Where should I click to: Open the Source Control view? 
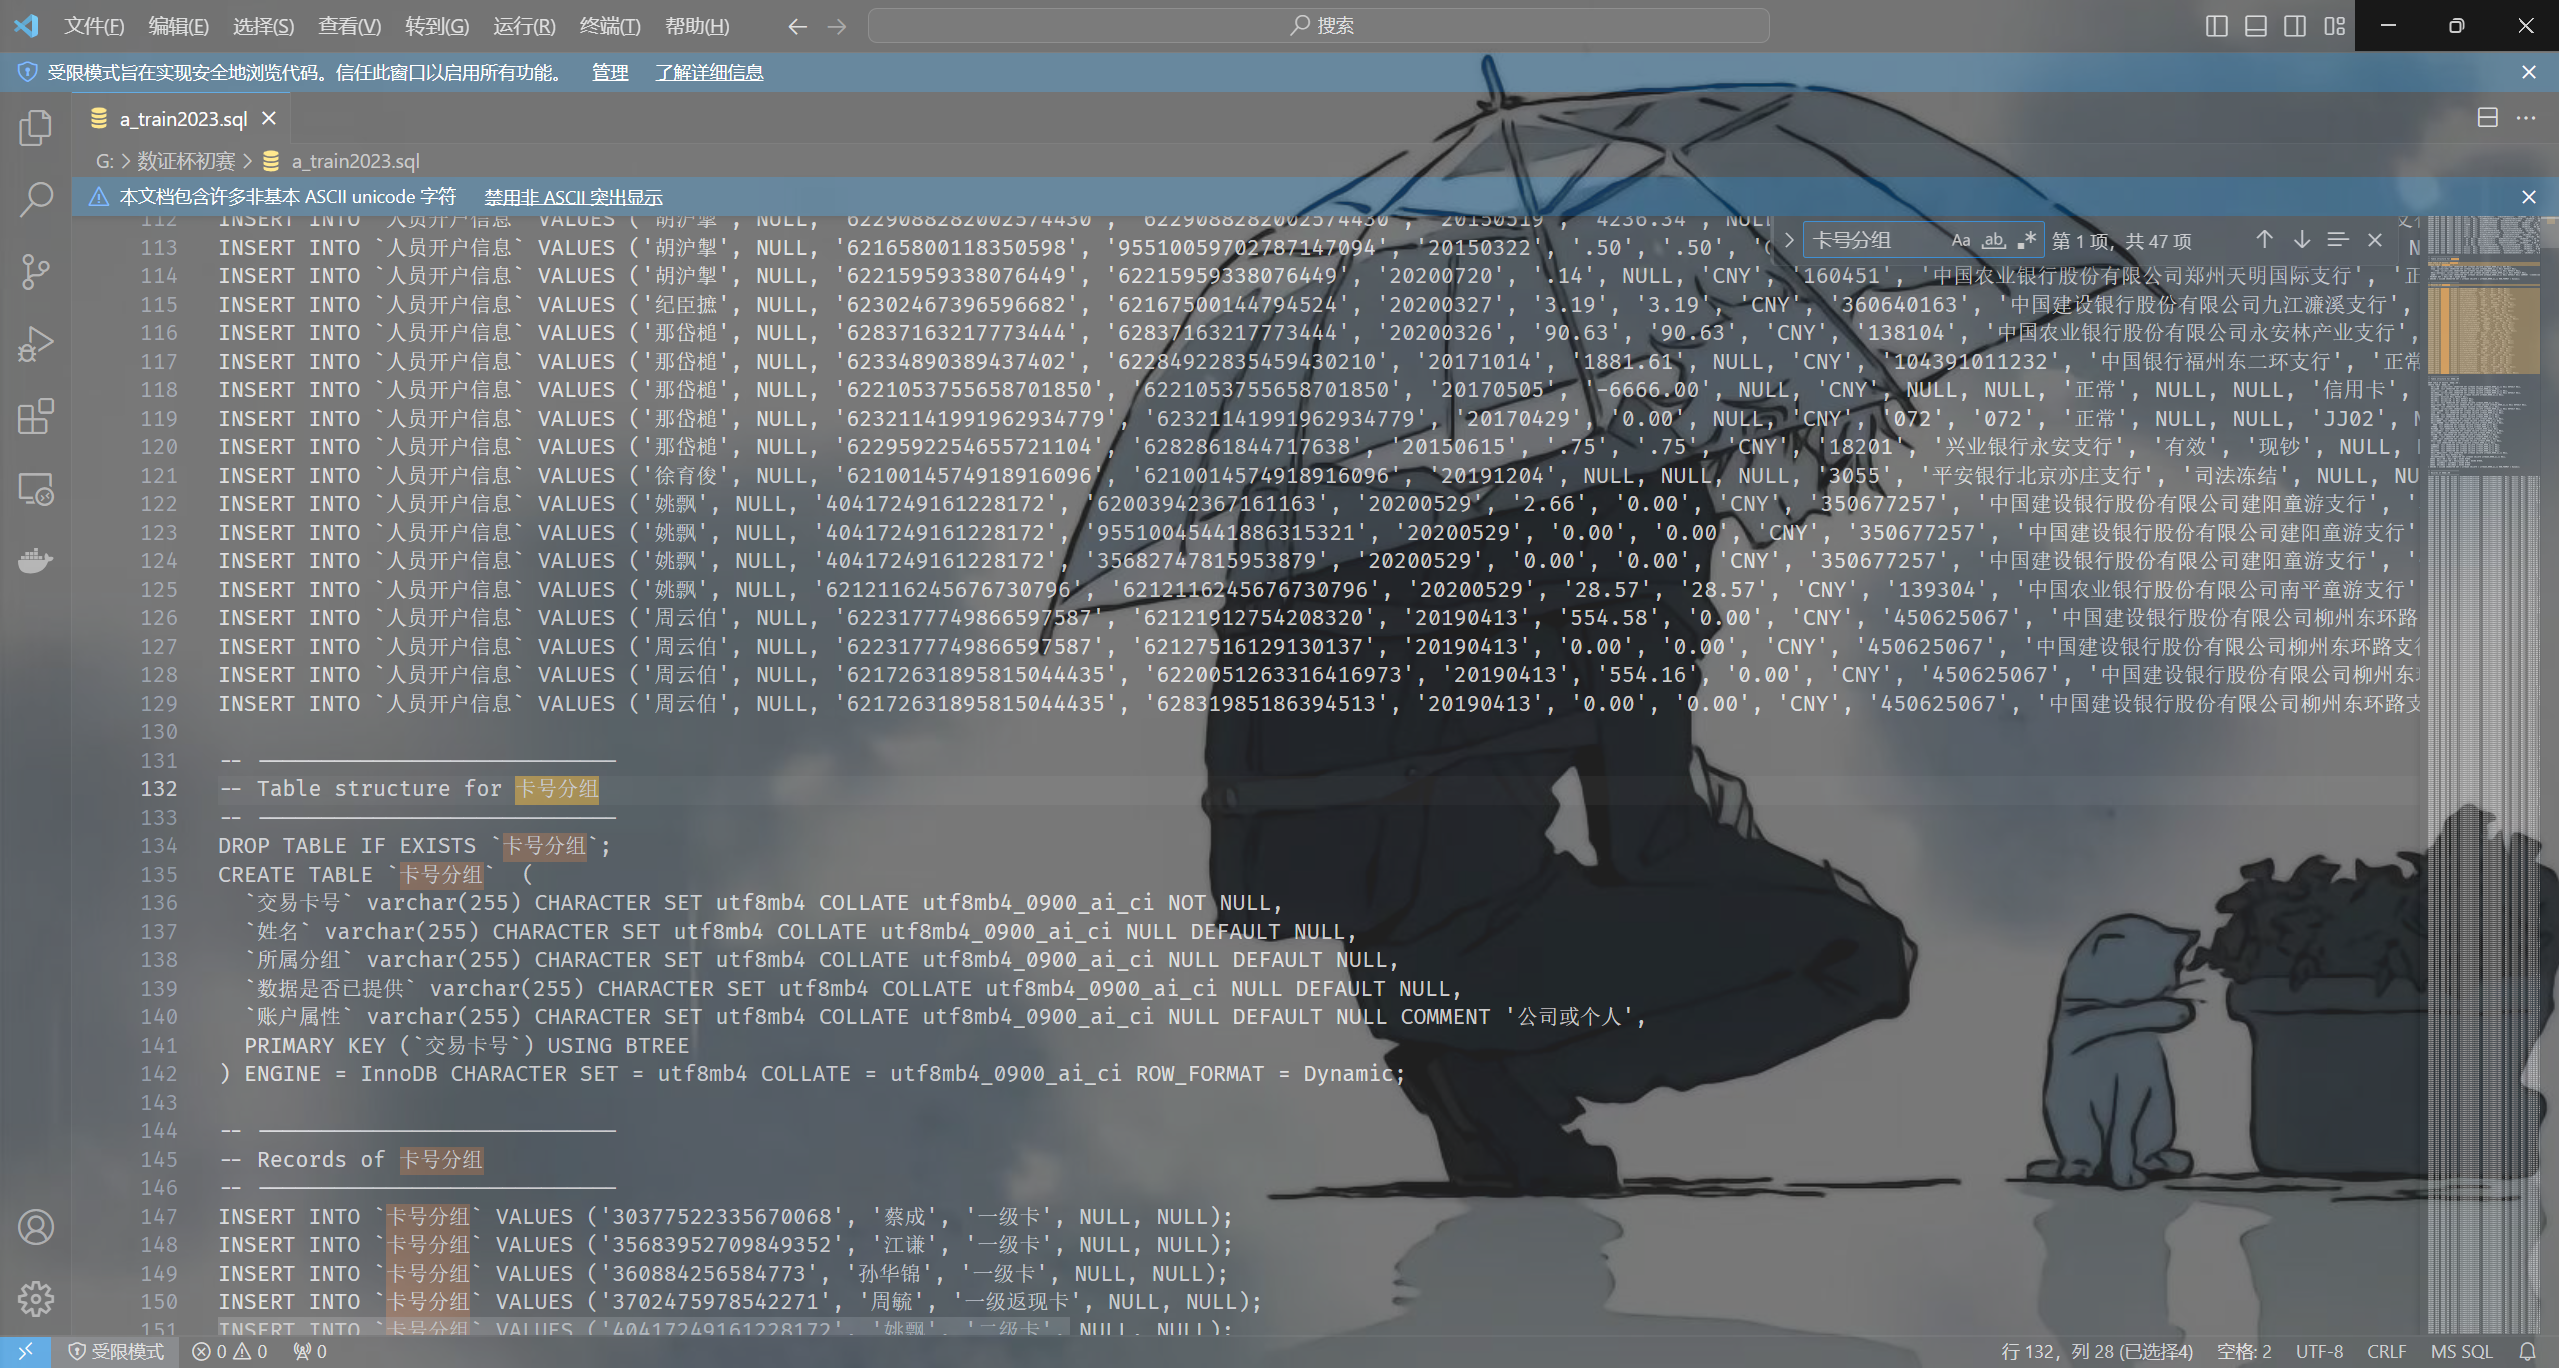click(x=36, y=271)
